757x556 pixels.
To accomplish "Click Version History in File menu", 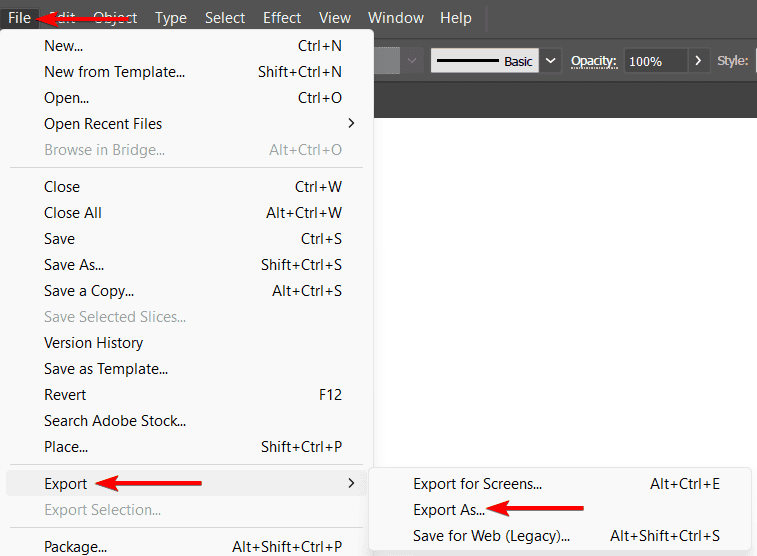I will coord(93,343).
